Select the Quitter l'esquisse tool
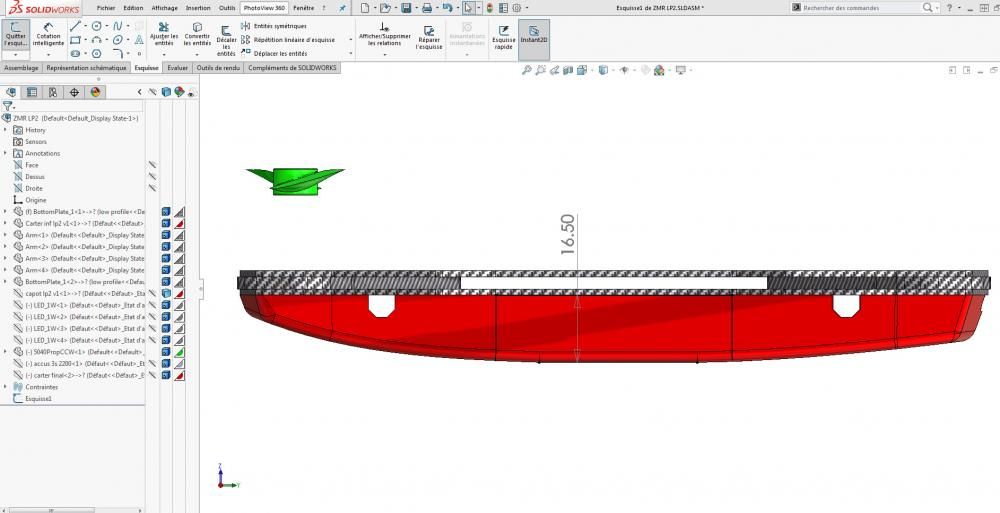The image size is (1000, 513). 15,35
